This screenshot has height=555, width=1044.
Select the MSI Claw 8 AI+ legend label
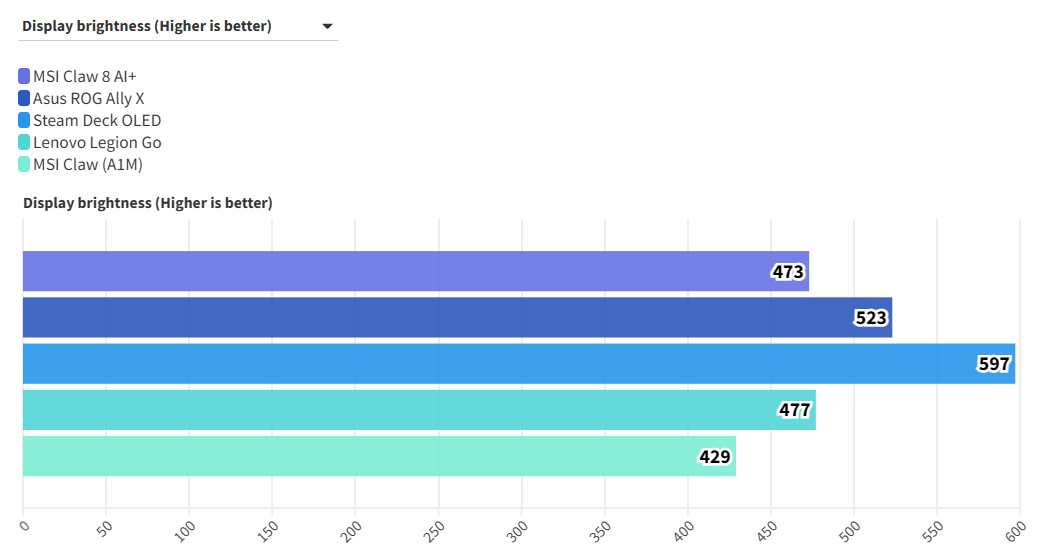point(84,76)
